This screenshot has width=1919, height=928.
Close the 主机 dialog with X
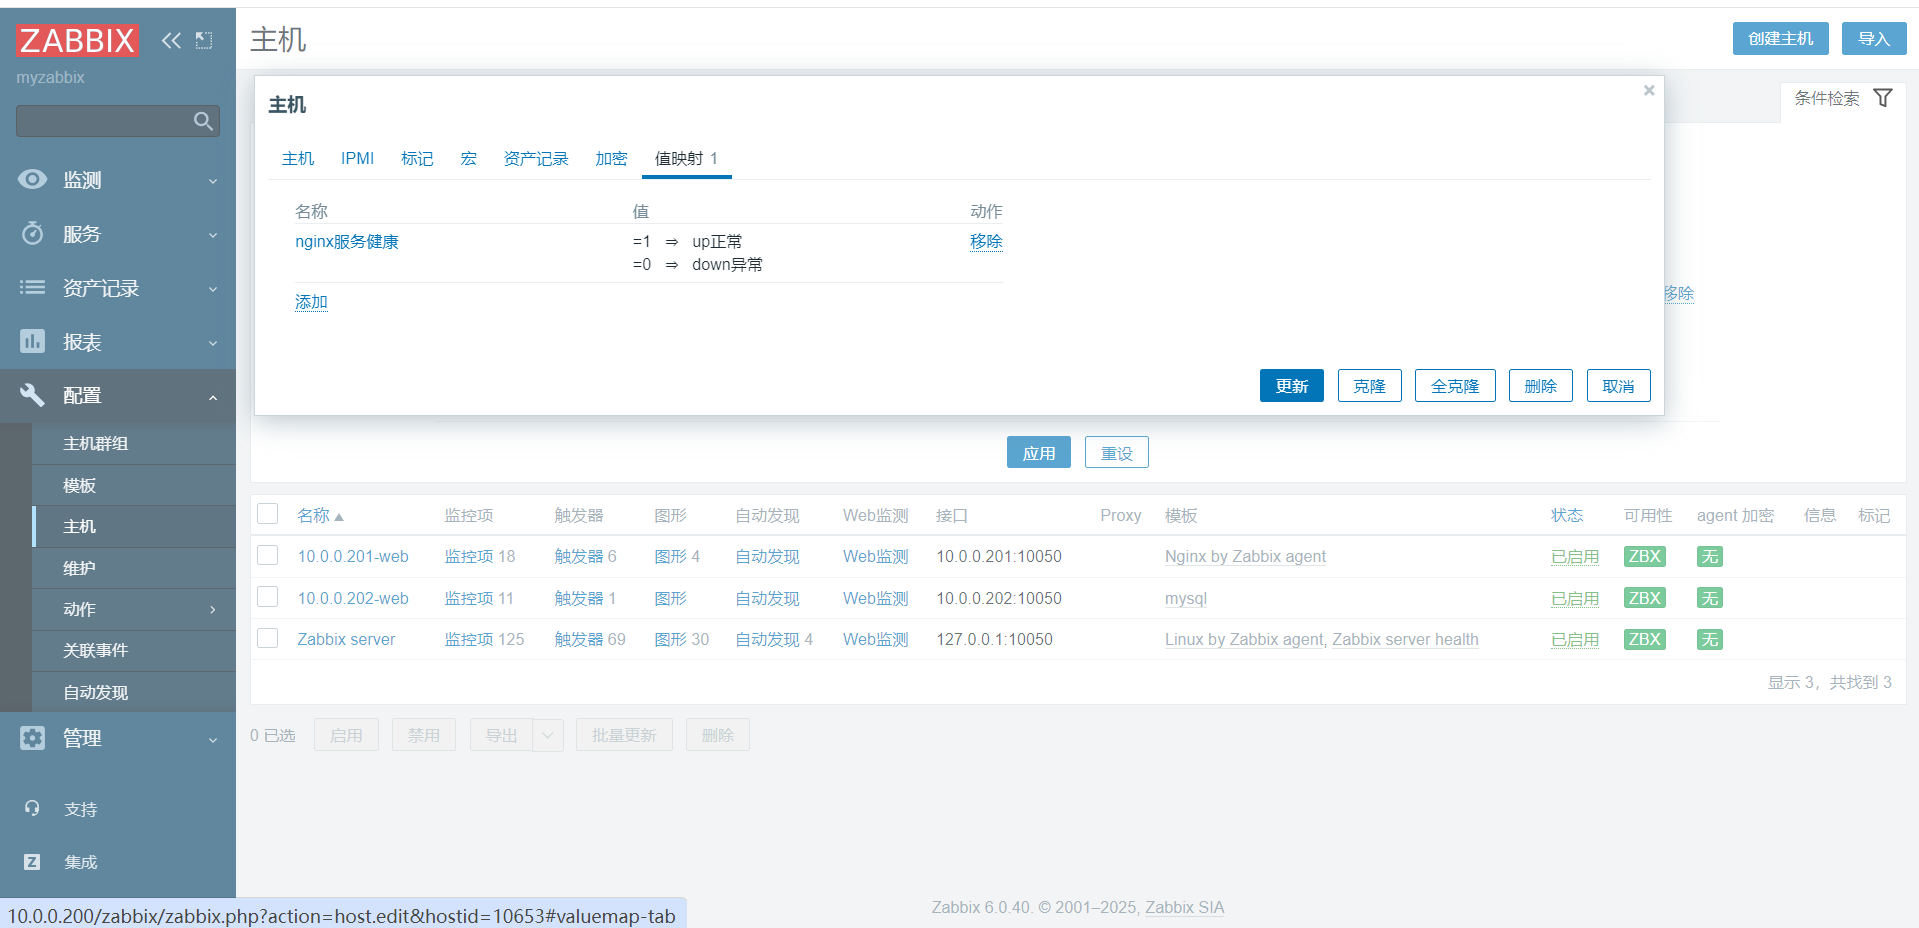pyautogui.click(x=1649, y=91)
